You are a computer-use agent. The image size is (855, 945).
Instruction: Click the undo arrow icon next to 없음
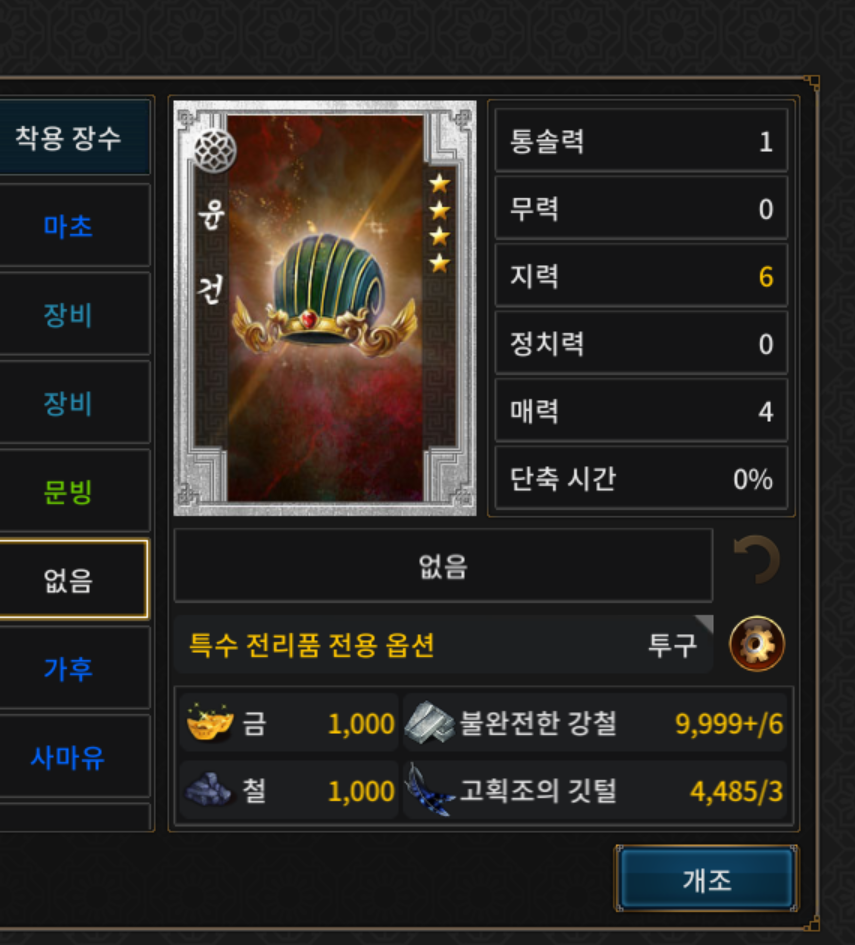(x=757, y=560)
